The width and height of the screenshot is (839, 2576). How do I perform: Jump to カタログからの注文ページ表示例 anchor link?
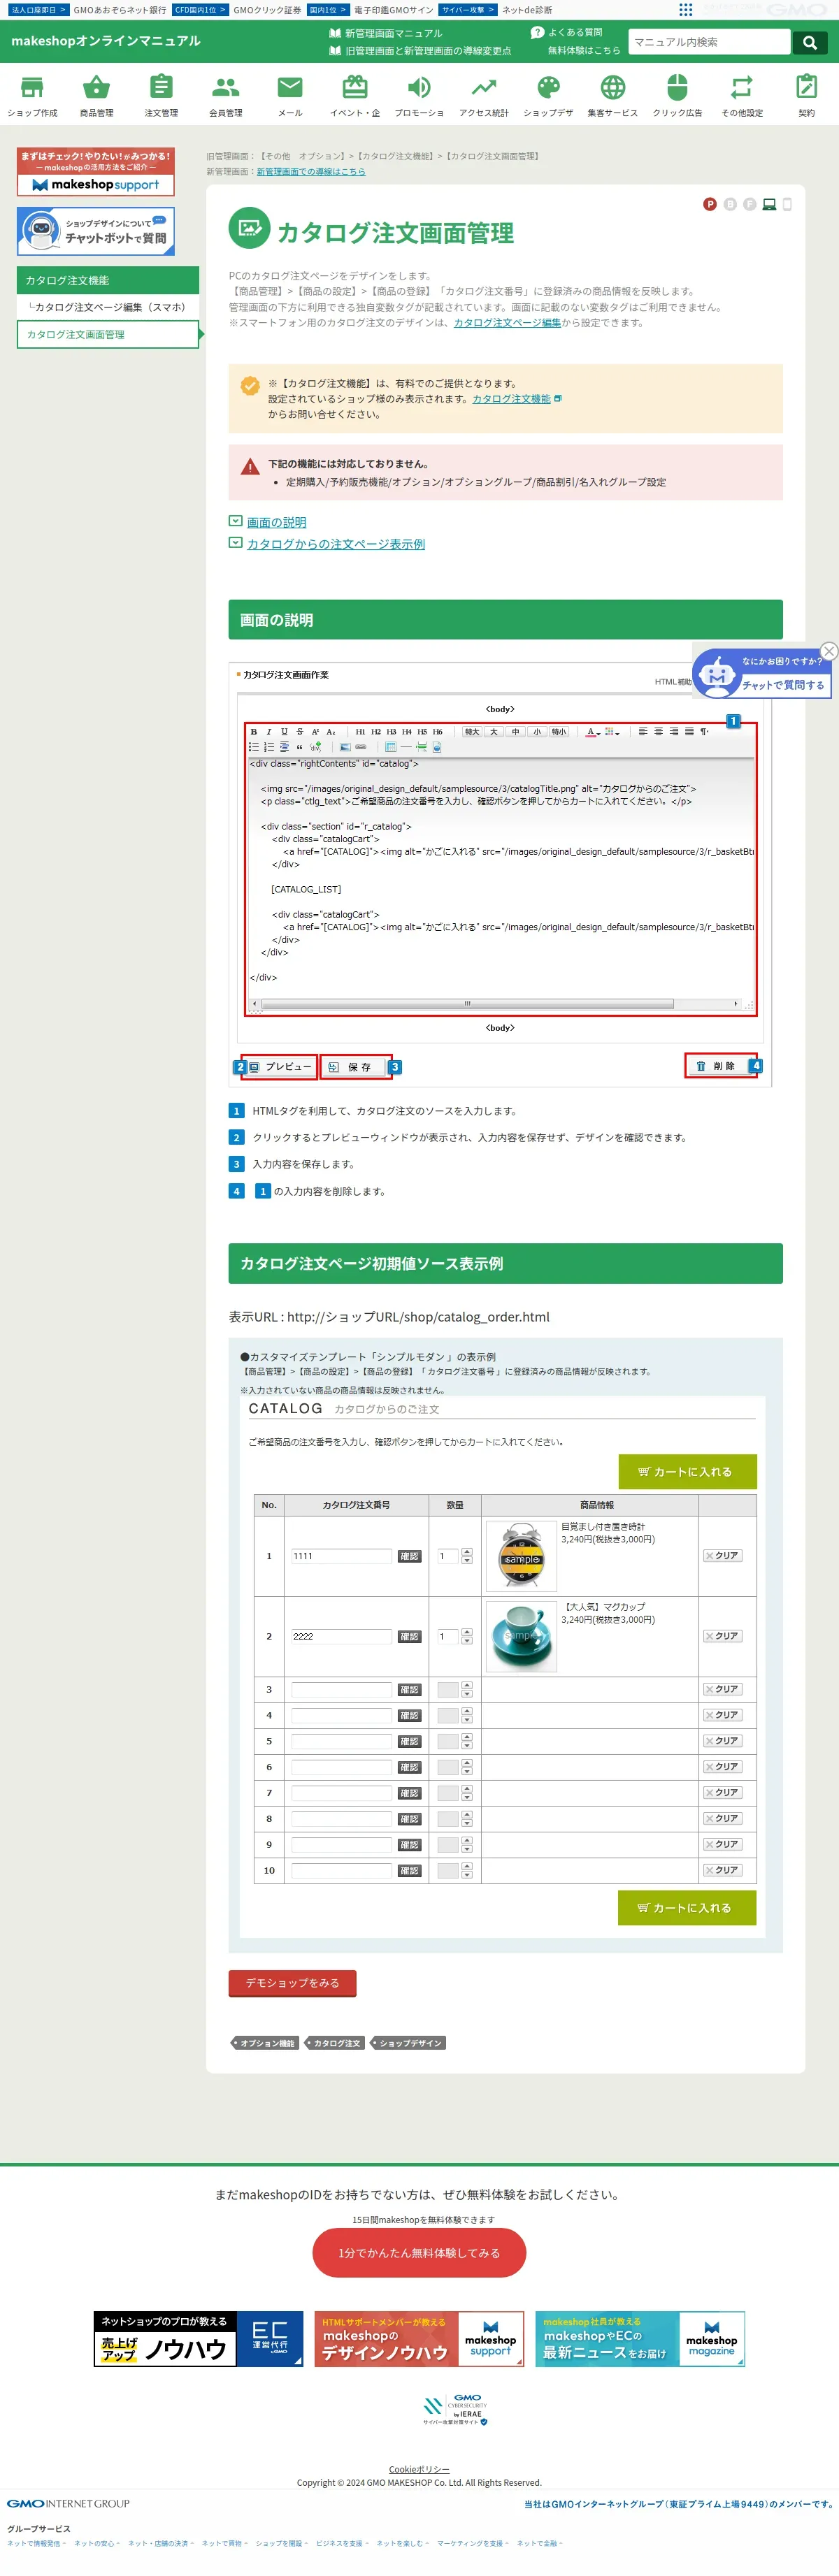click(336, 544)
